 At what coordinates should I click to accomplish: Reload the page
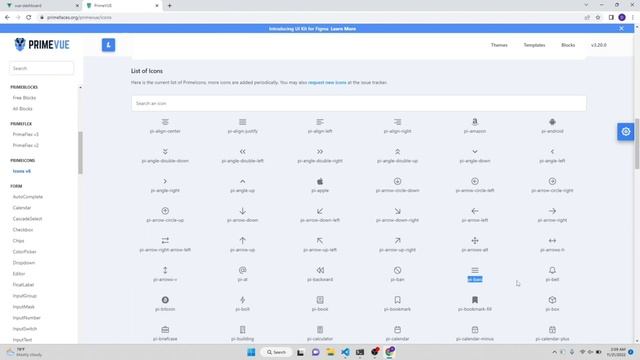click(x=29, y=18)
